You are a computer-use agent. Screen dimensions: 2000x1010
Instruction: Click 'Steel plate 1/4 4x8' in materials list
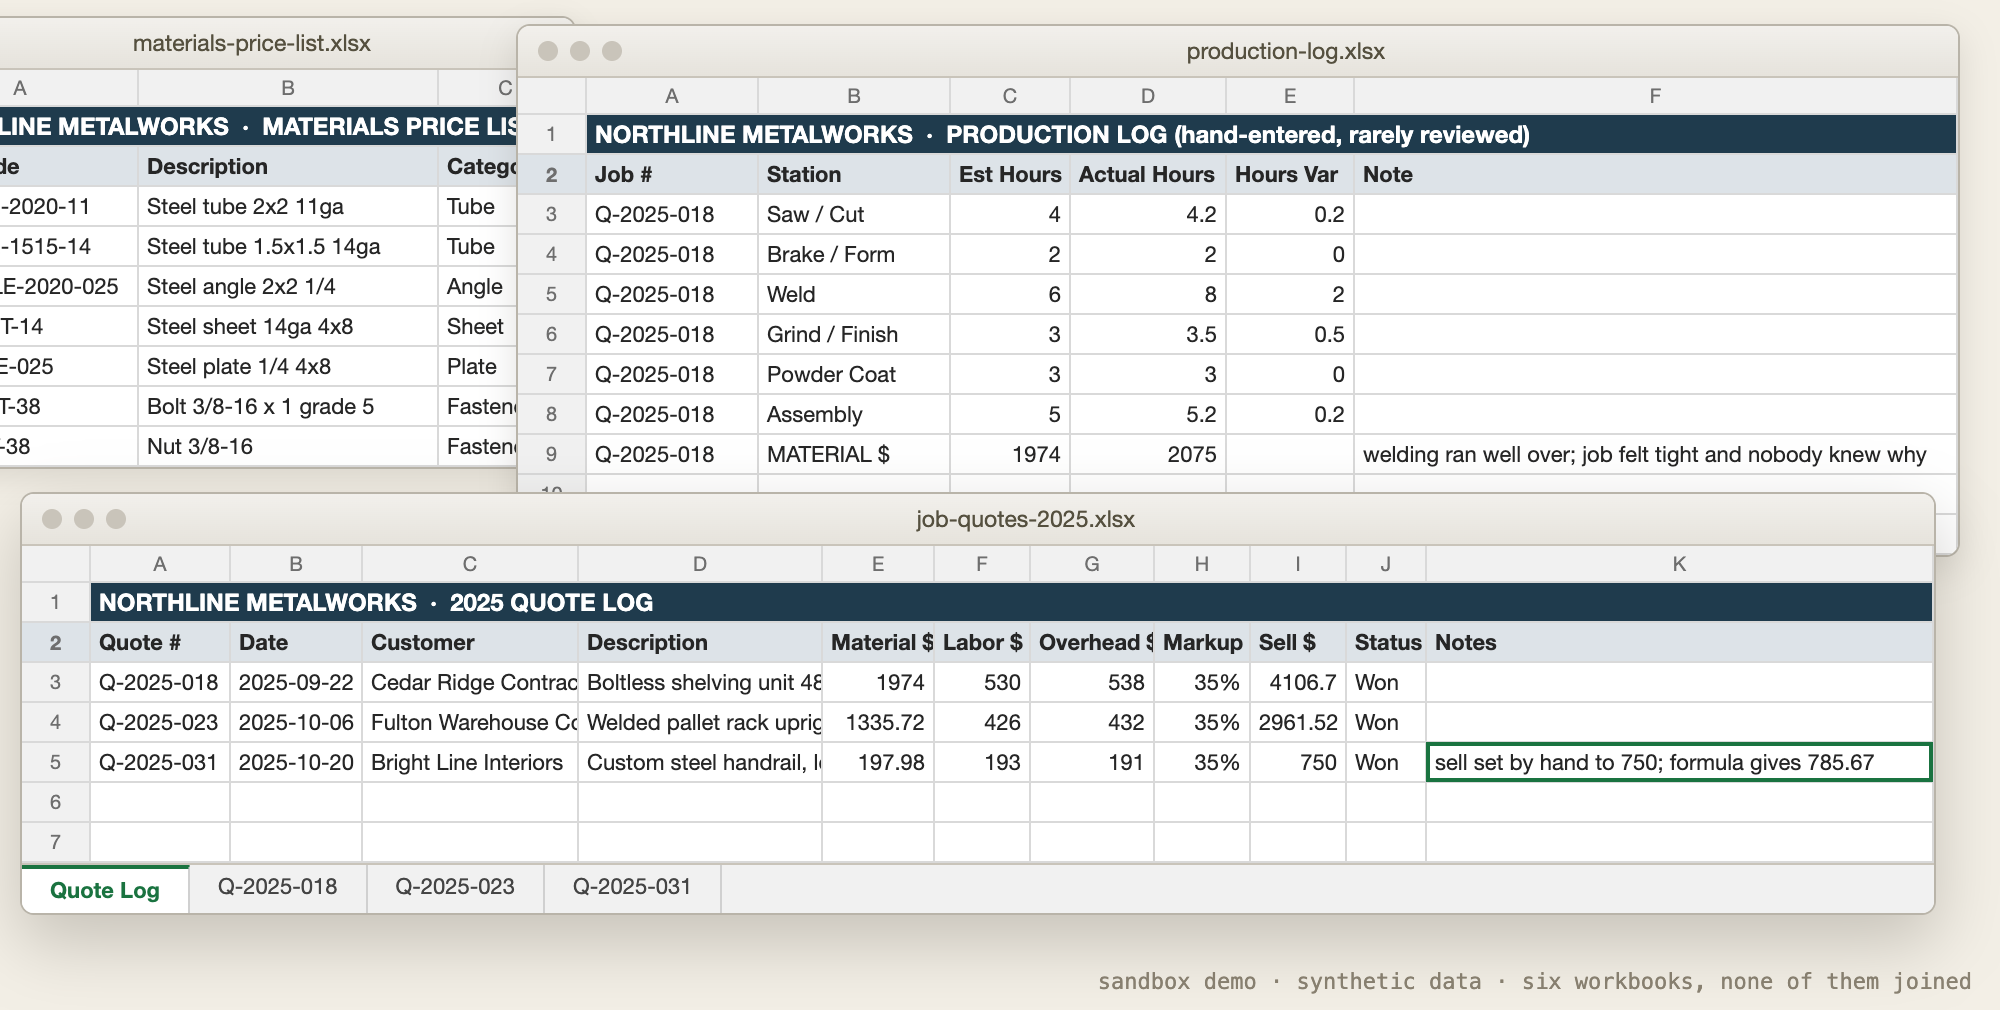click(288, 366)
